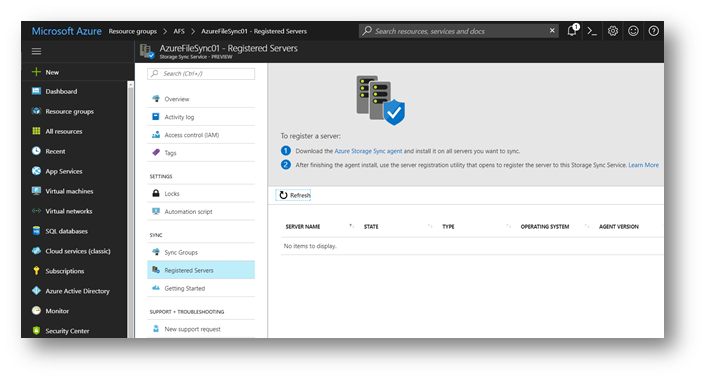Open Sync Groups menu item

point(201,252)
